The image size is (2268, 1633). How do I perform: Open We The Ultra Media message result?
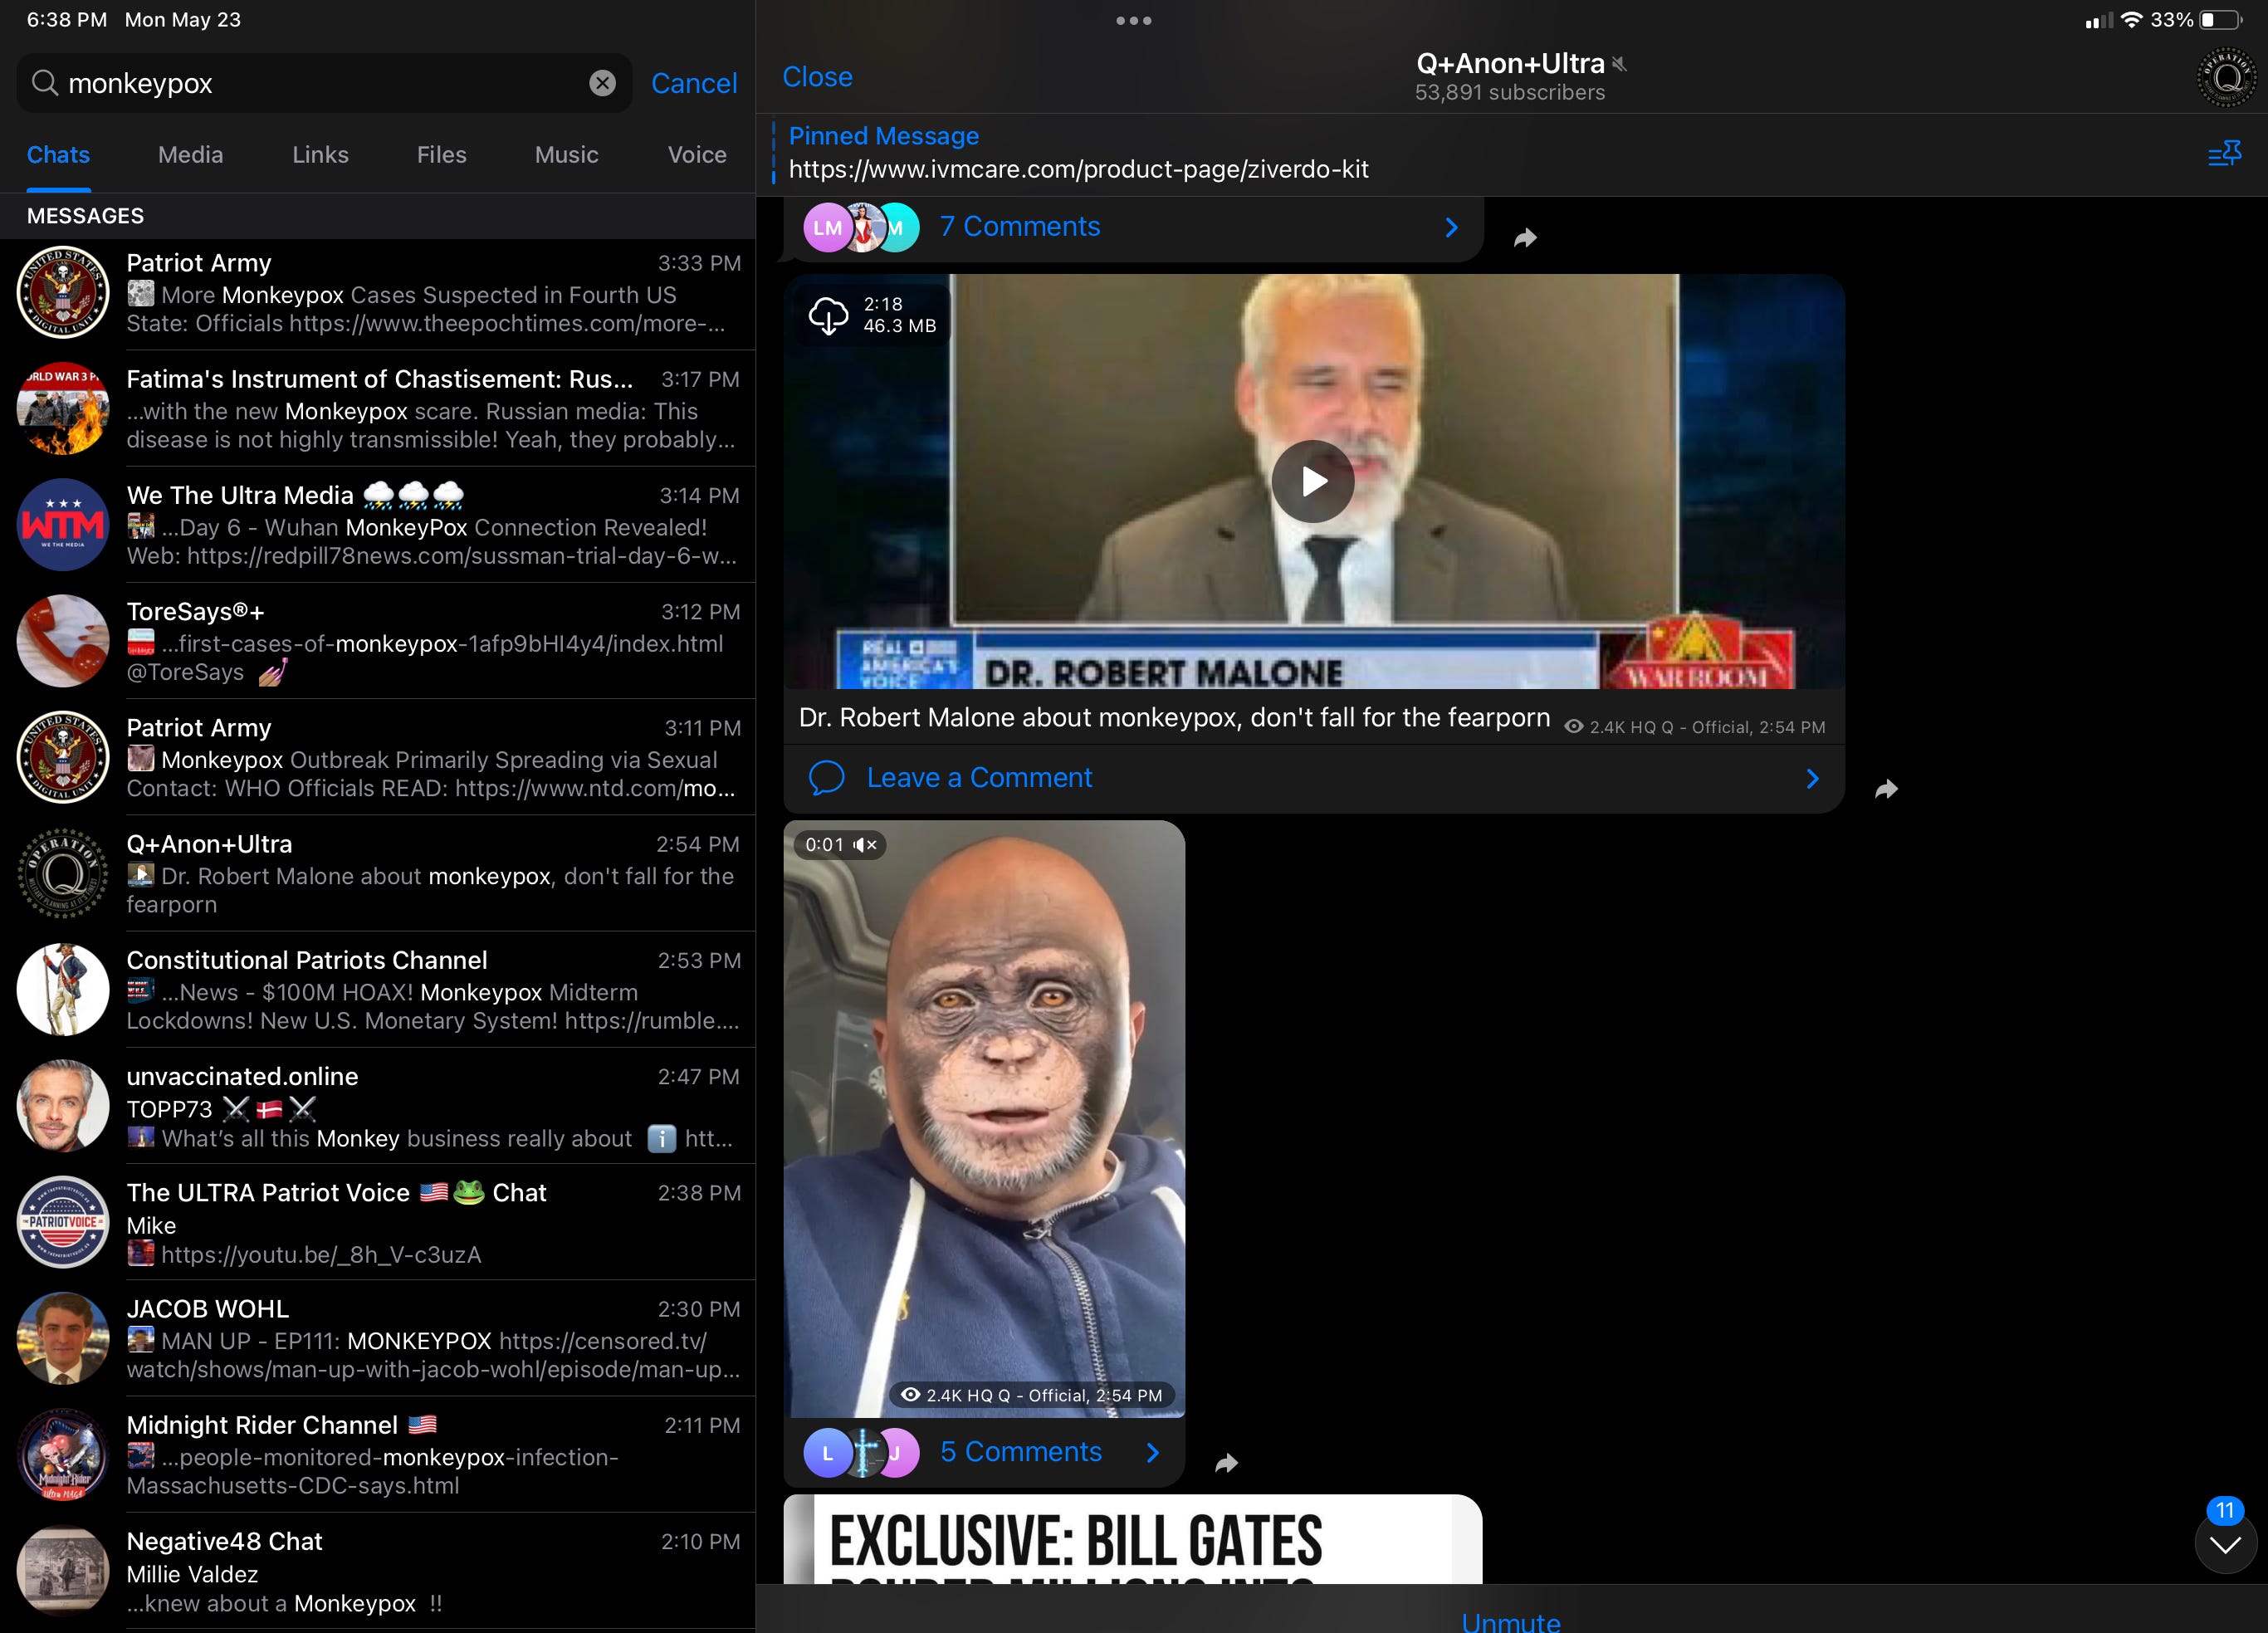tap(377, 525)
